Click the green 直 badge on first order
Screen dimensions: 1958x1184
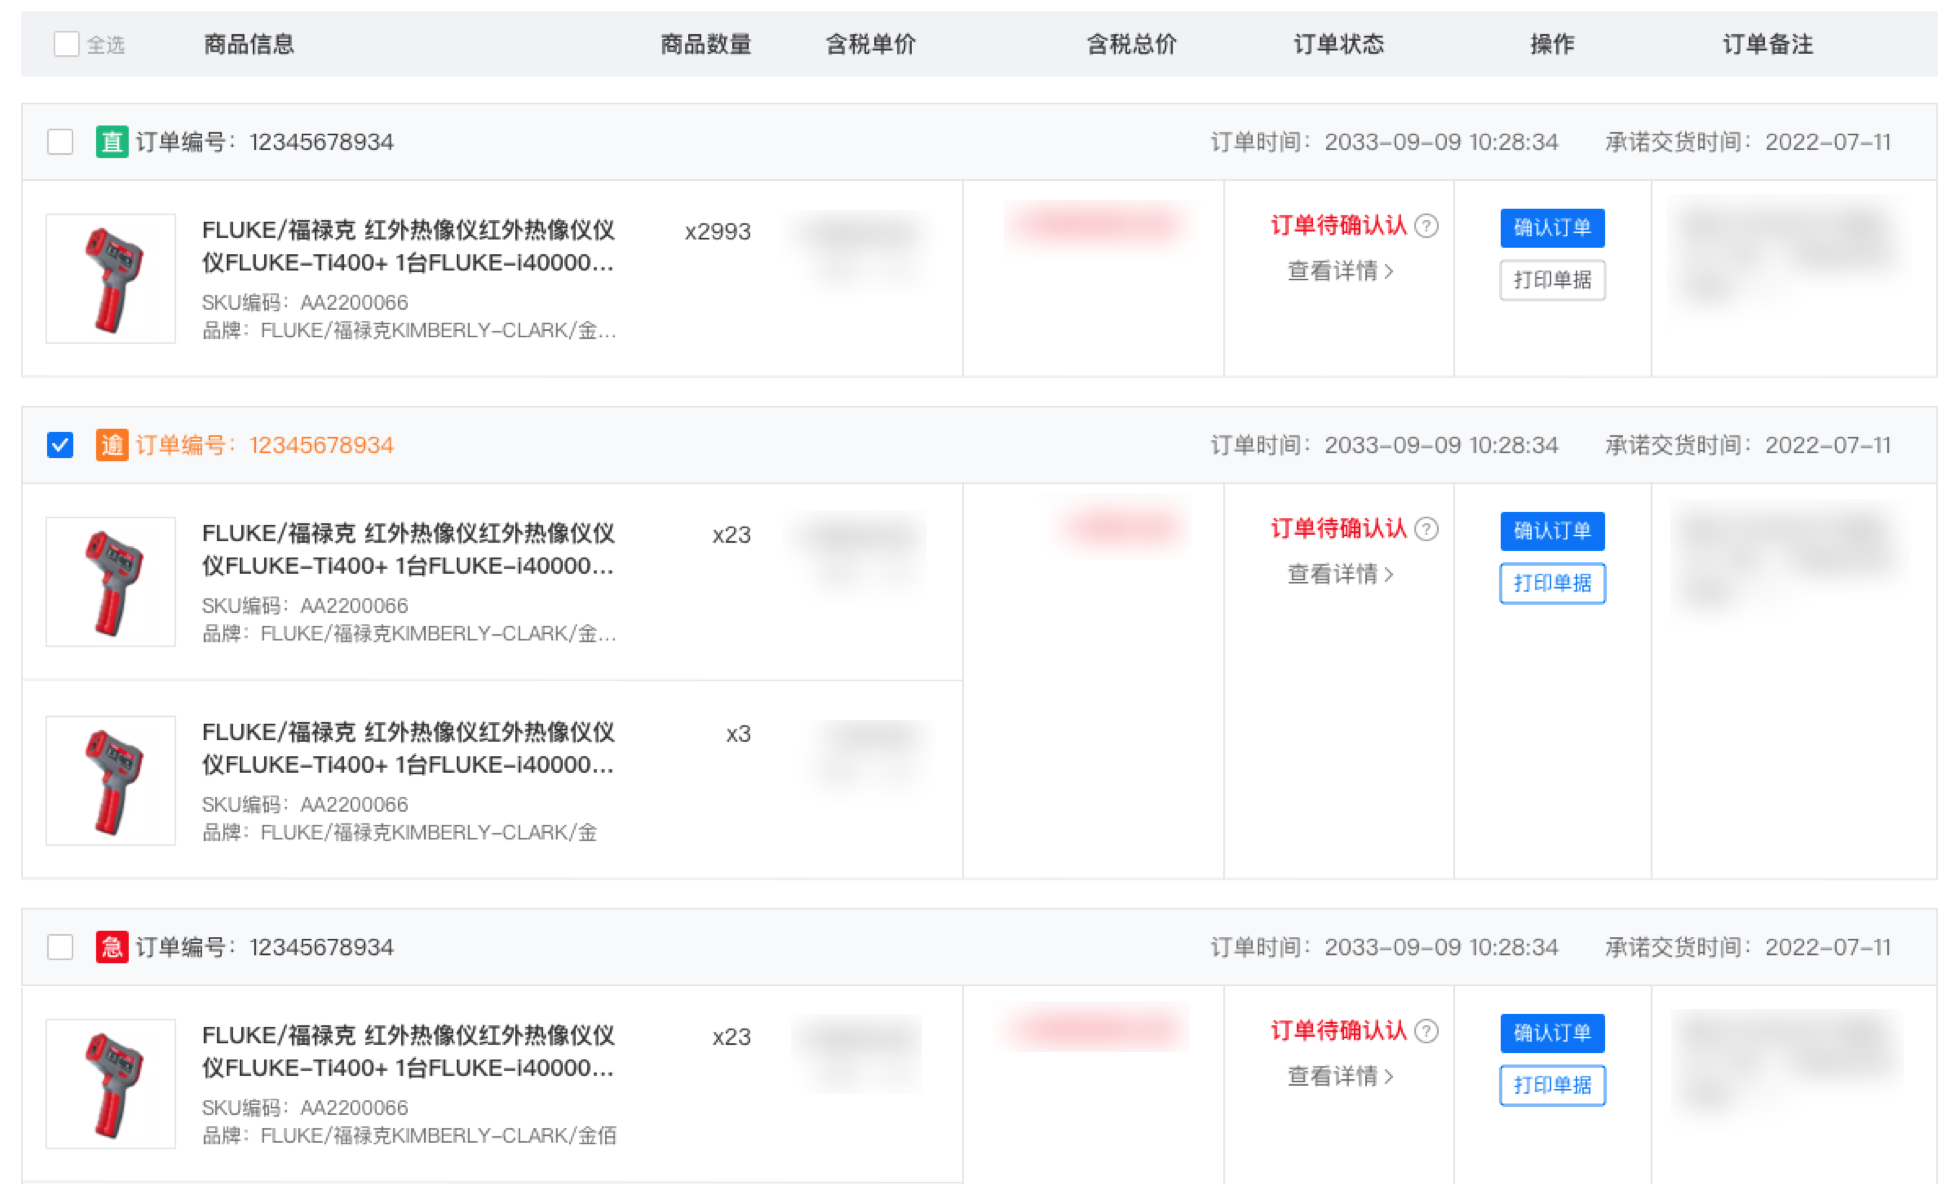tap(111, 142)
